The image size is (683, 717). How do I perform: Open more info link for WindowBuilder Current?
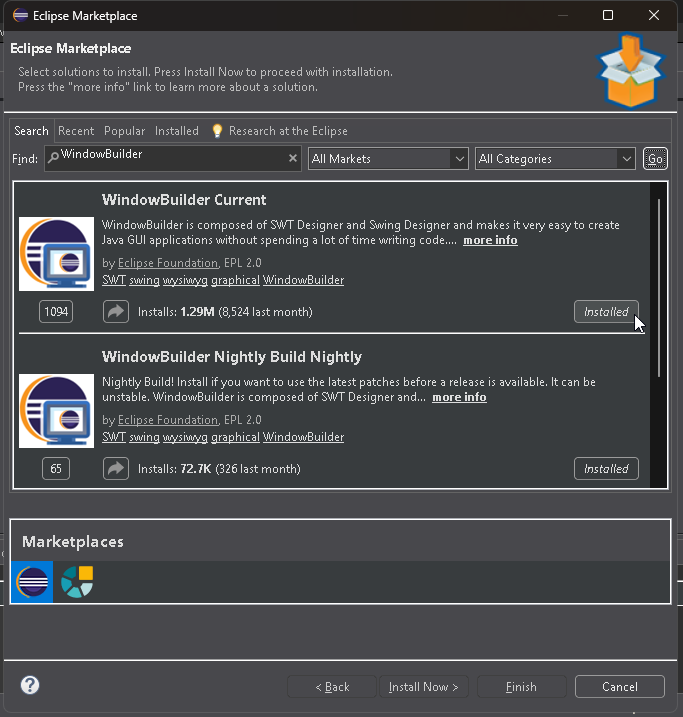point(490,240)
